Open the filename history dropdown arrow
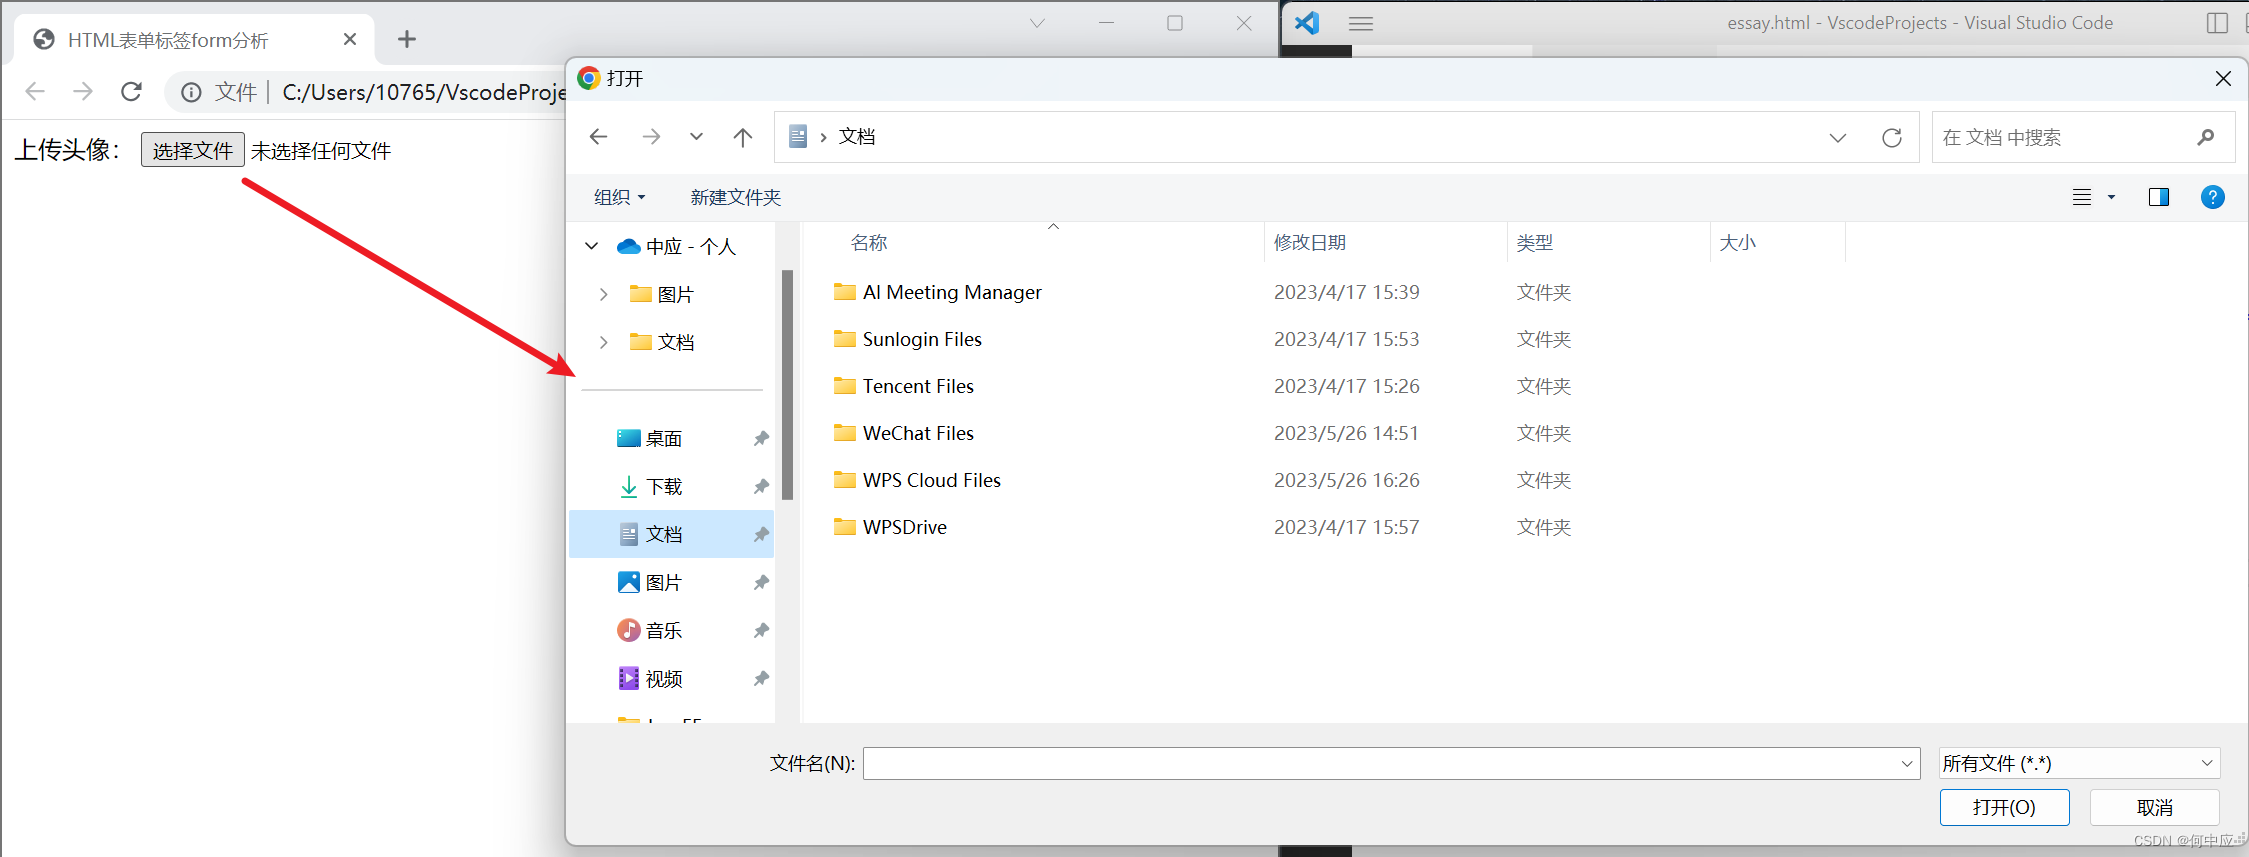Viewport: 2249px width, 857px height. 1907,764
